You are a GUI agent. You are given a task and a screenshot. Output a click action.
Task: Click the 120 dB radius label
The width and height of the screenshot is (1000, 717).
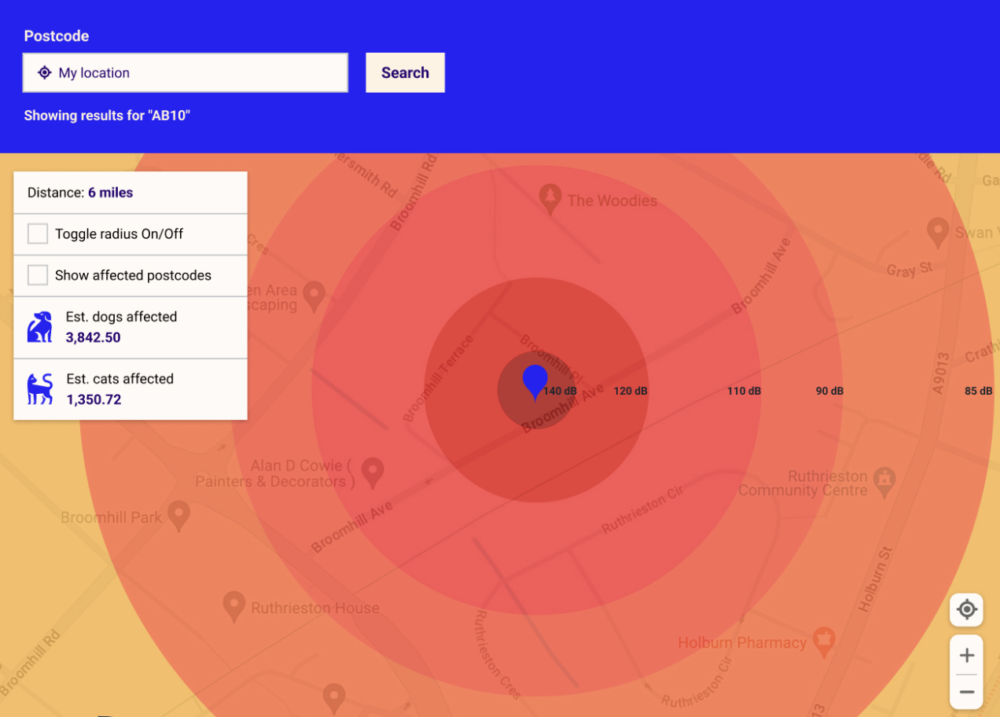point(630,391)
